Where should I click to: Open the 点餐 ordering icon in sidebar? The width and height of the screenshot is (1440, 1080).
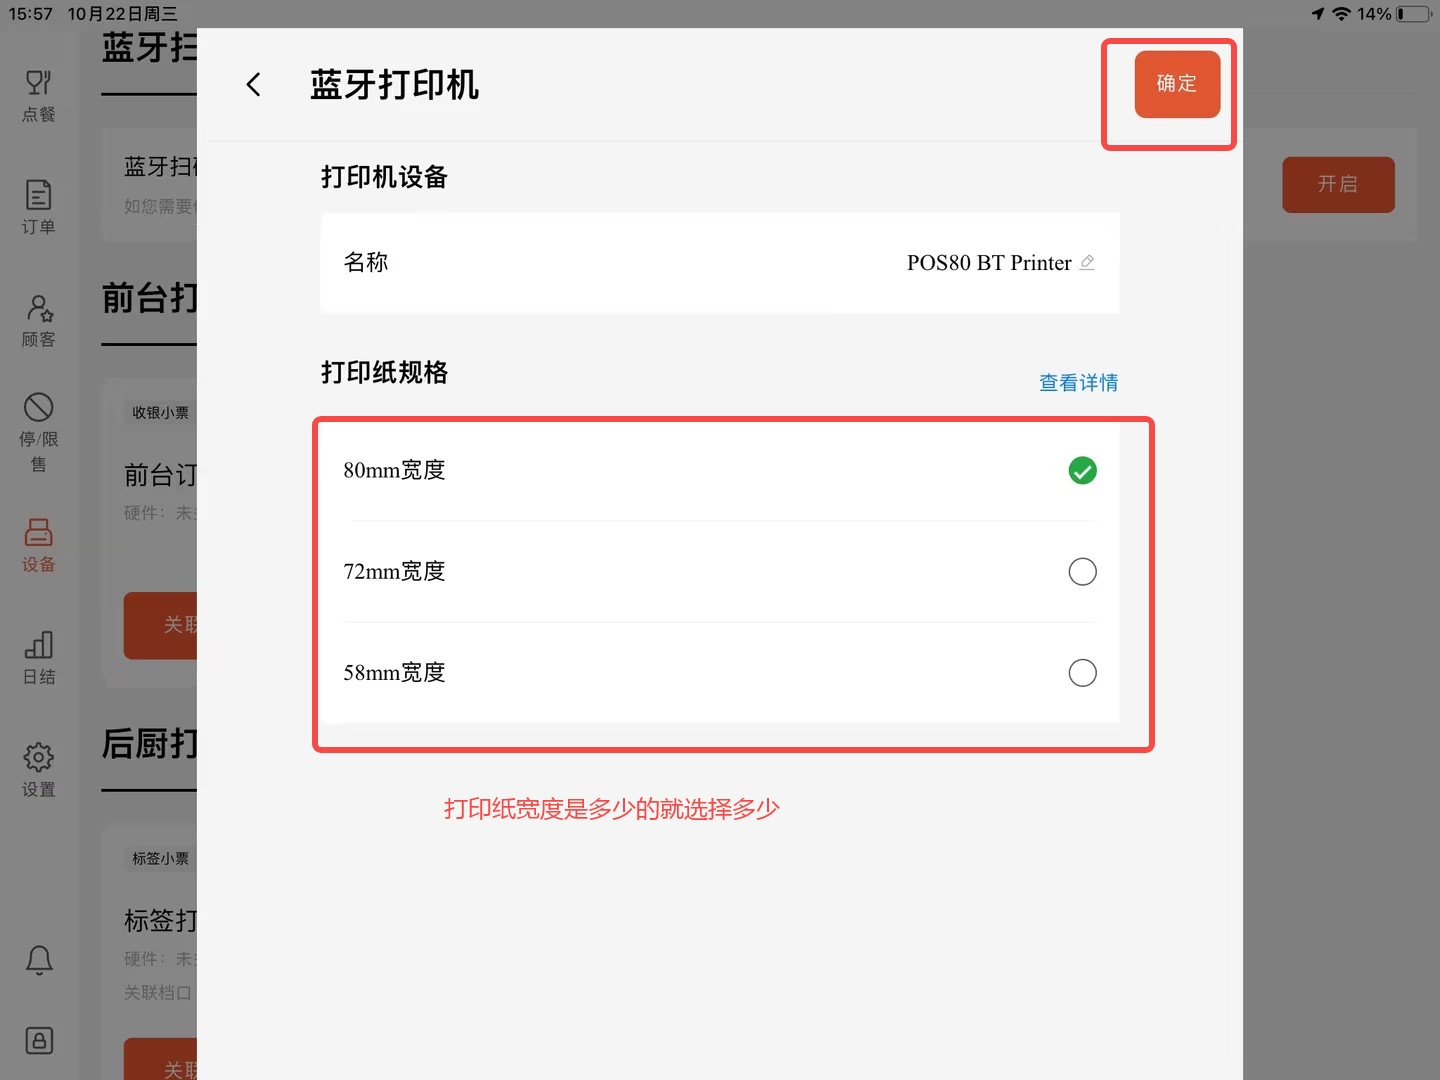click(39, 96)
